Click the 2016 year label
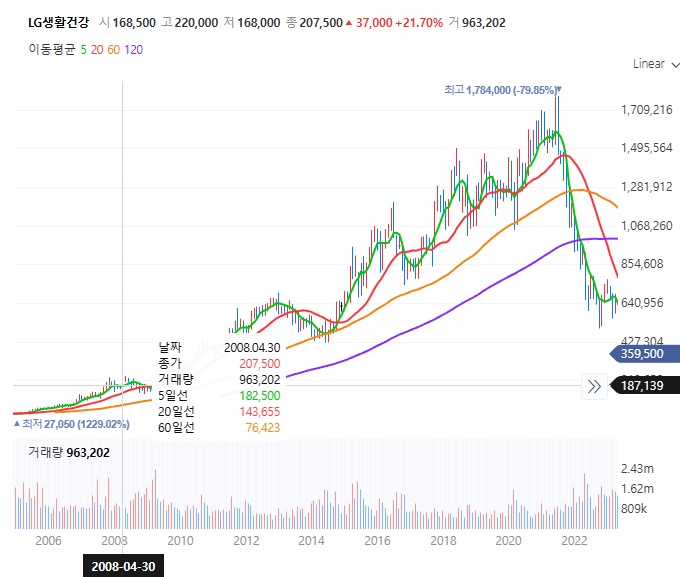 point(377,541)
